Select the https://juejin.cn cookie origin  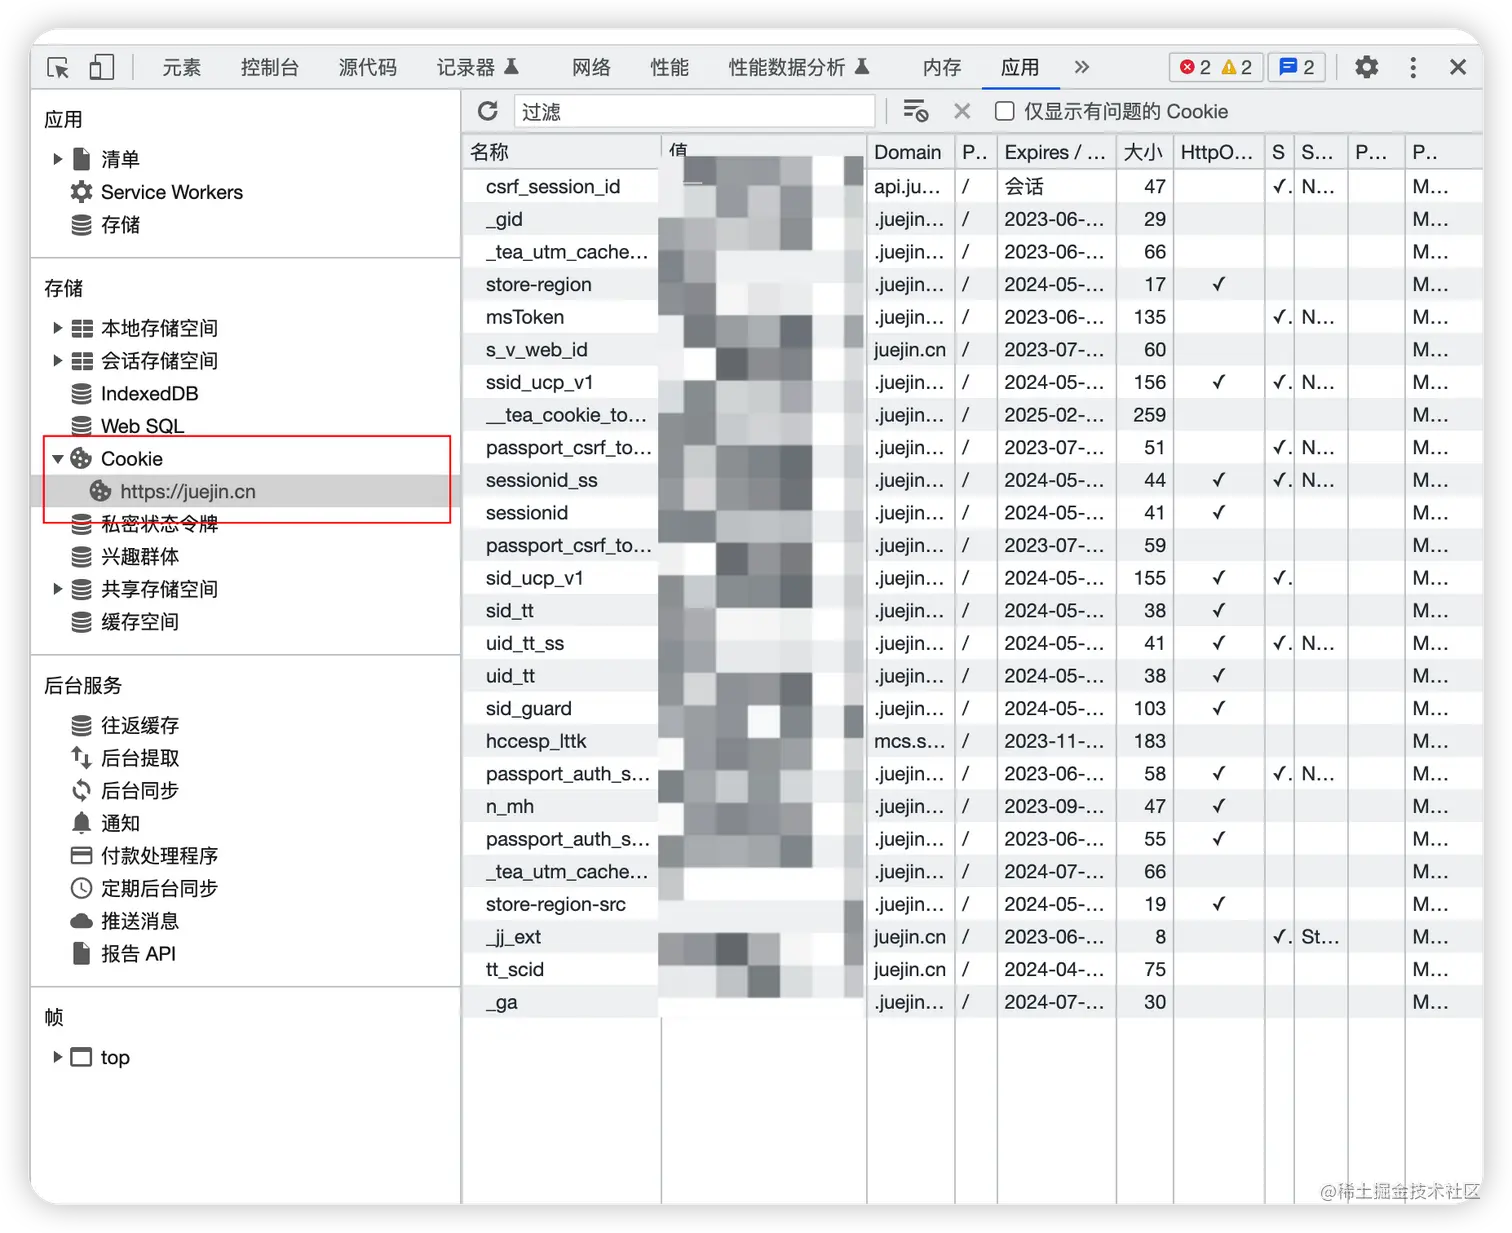tap(188, 491)
